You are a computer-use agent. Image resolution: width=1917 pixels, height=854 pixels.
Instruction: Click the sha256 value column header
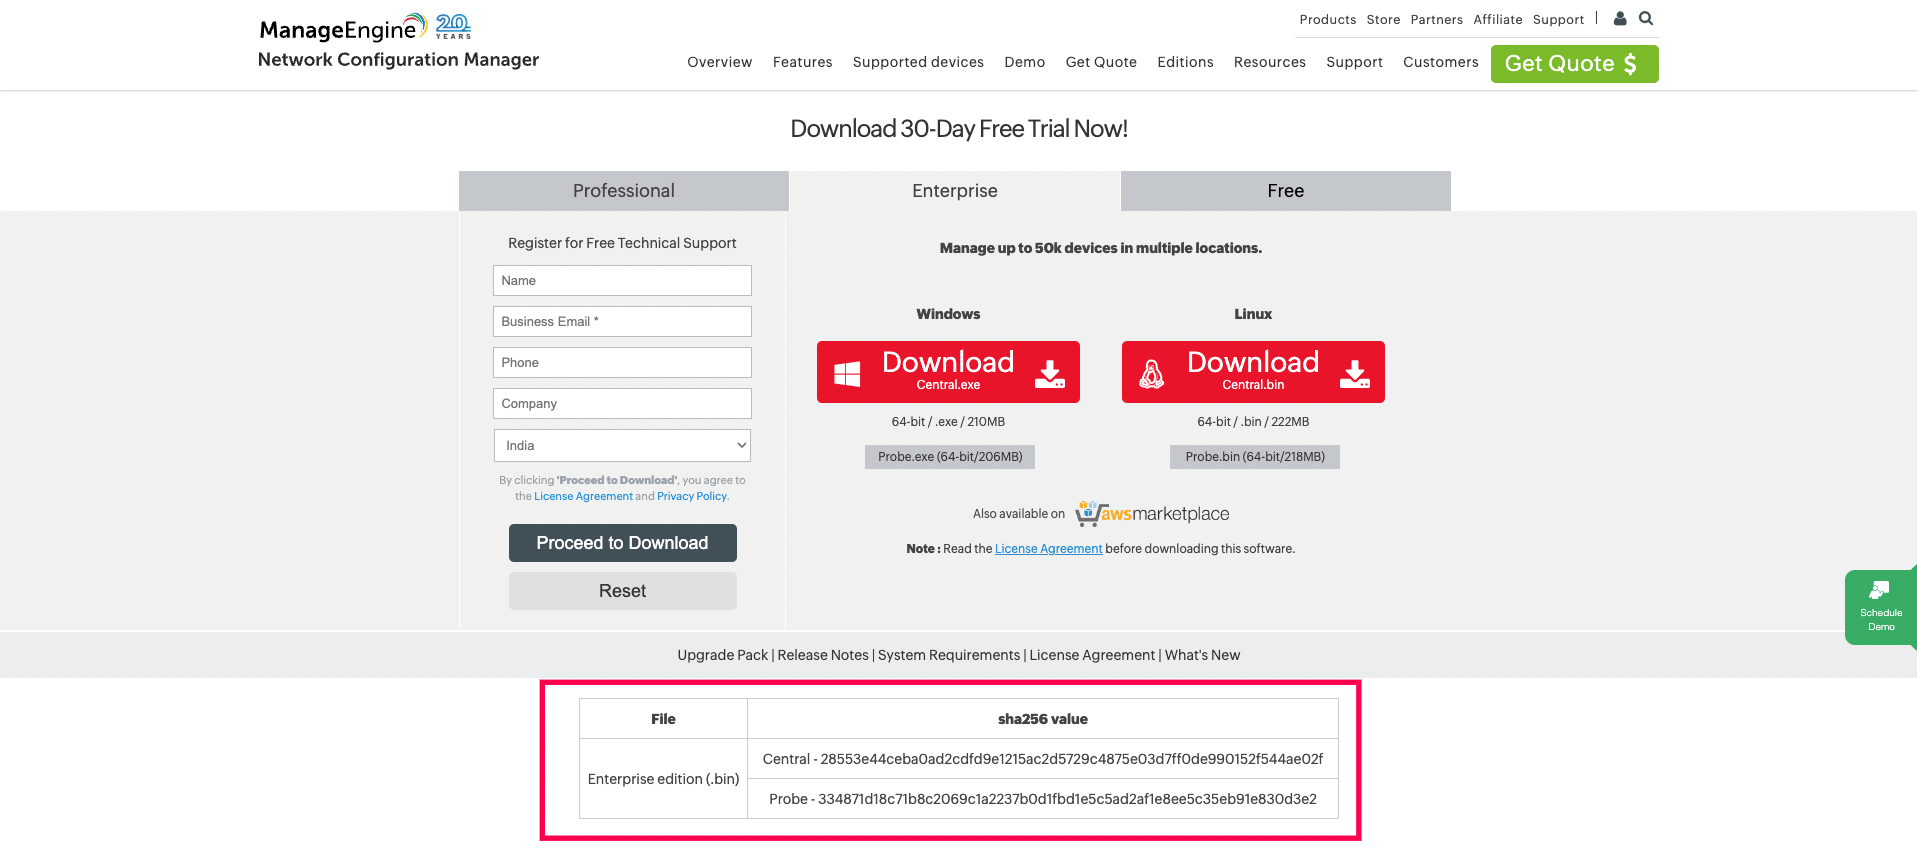pyautogui.click(x=1042, y=719)
